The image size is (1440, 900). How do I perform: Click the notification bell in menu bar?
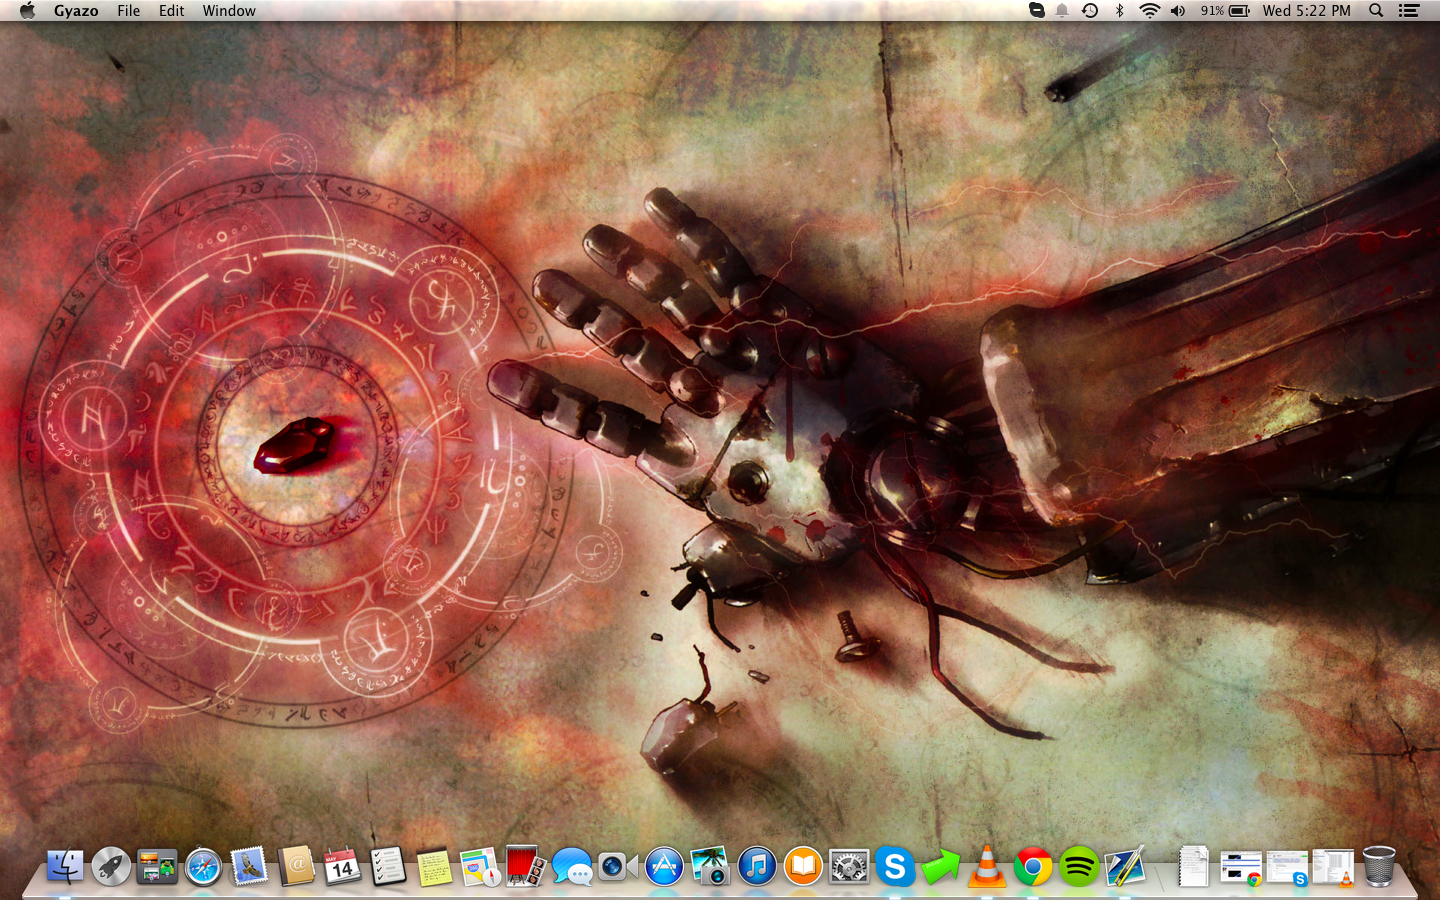click(x=1062, y=11)
